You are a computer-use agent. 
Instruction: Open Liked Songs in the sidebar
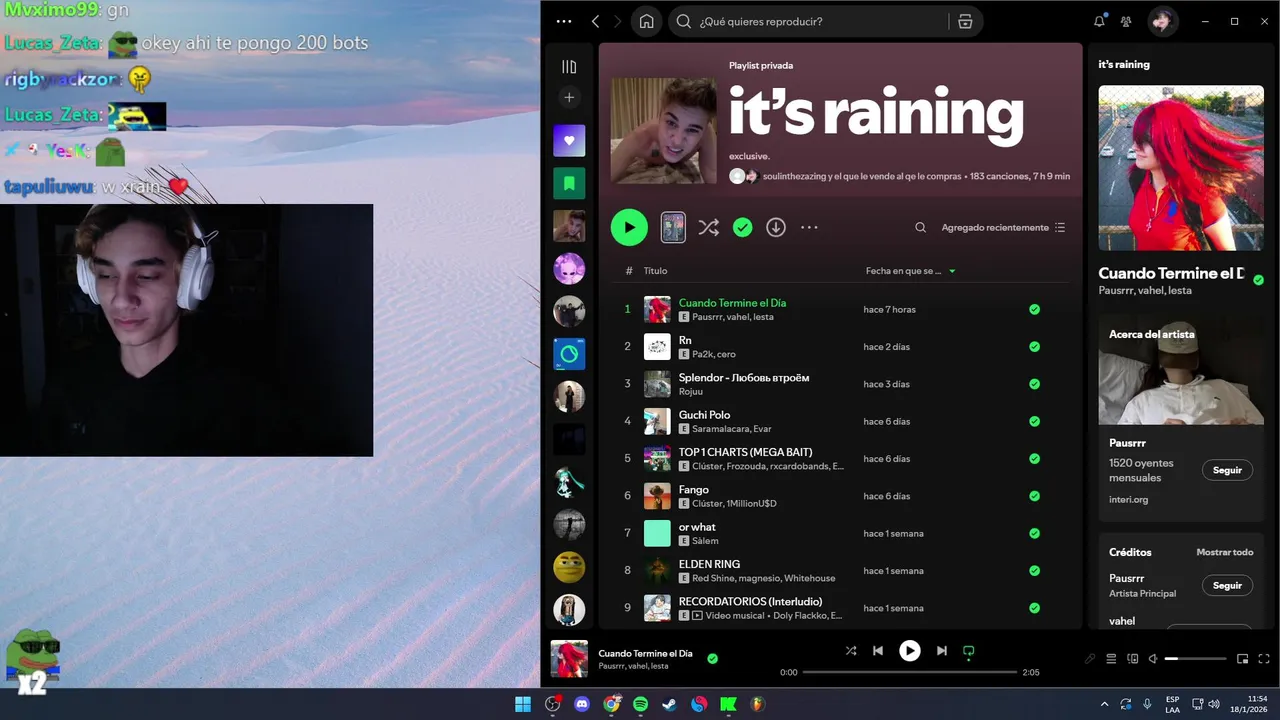coord(569,141)
